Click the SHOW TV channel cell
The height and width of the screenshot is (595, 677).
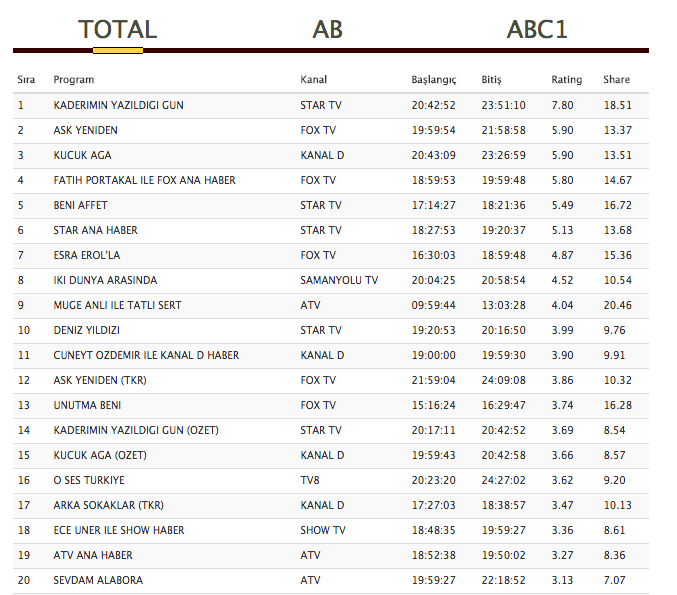(x=323, y=531)
